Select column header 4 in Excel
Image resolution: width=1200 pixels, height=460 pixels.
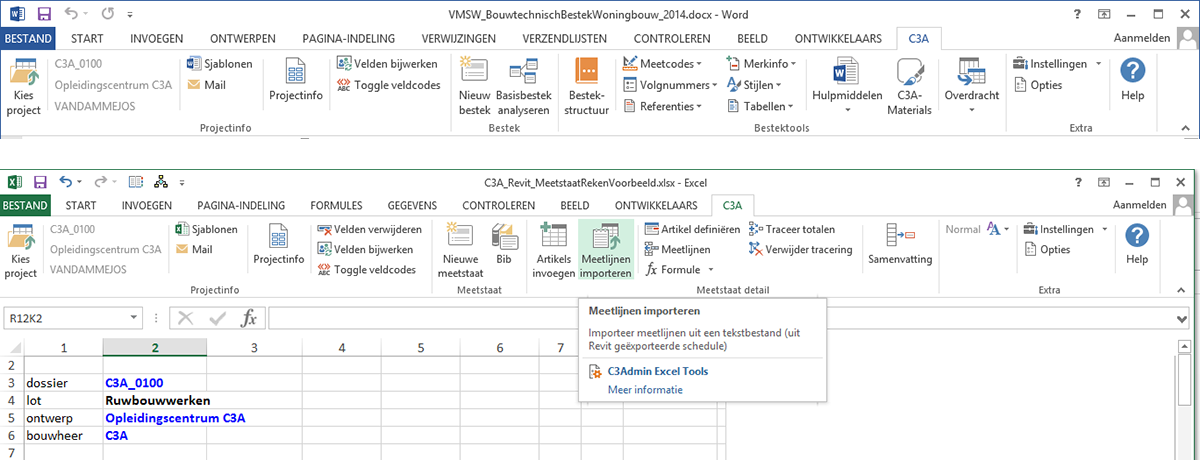point(342,347)
